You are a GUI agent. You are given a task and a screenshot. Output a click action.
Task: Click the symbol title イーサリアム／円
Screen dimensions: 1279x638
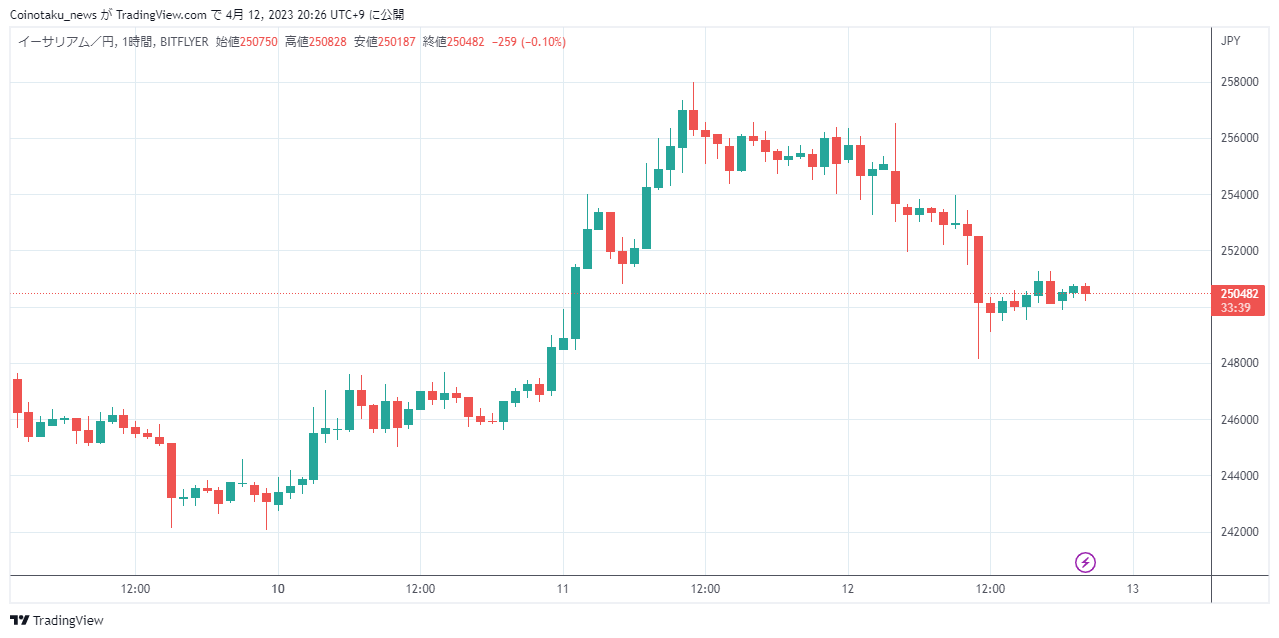65,42
